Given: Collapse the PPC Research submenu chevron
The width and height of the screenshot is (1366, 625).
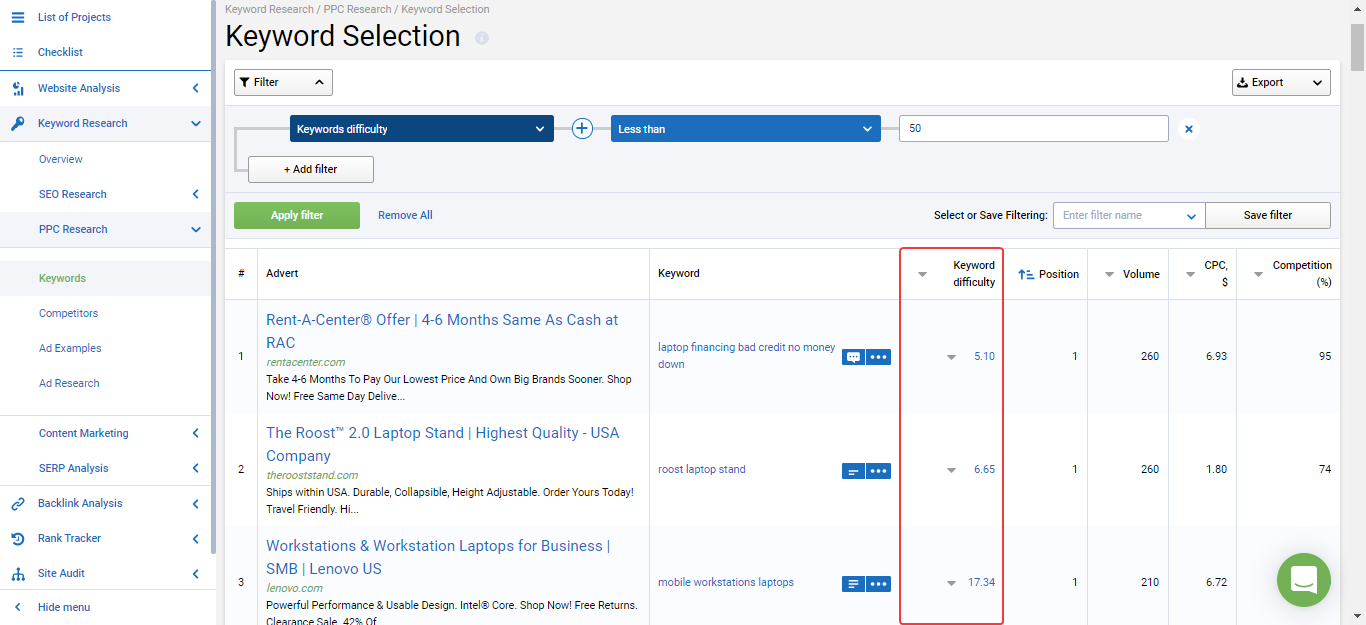Looking at the screenshot, I should [195, 229].
